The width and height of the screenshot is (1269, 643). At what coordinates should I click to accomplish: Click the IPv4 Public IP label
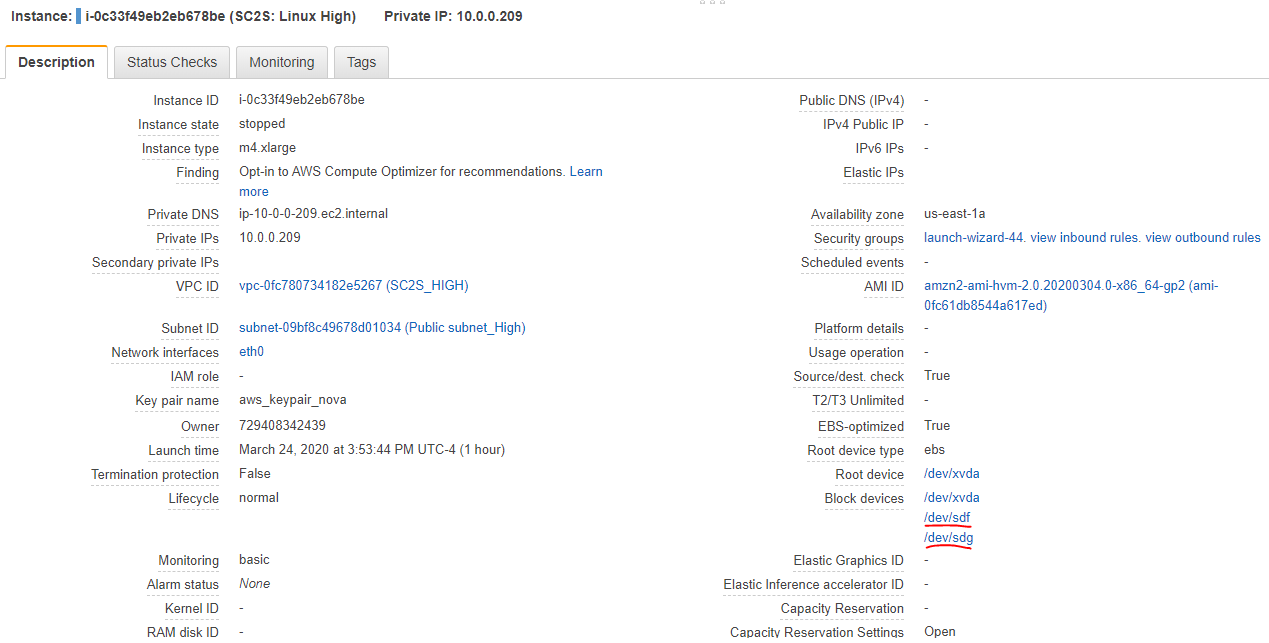point(863,125)
